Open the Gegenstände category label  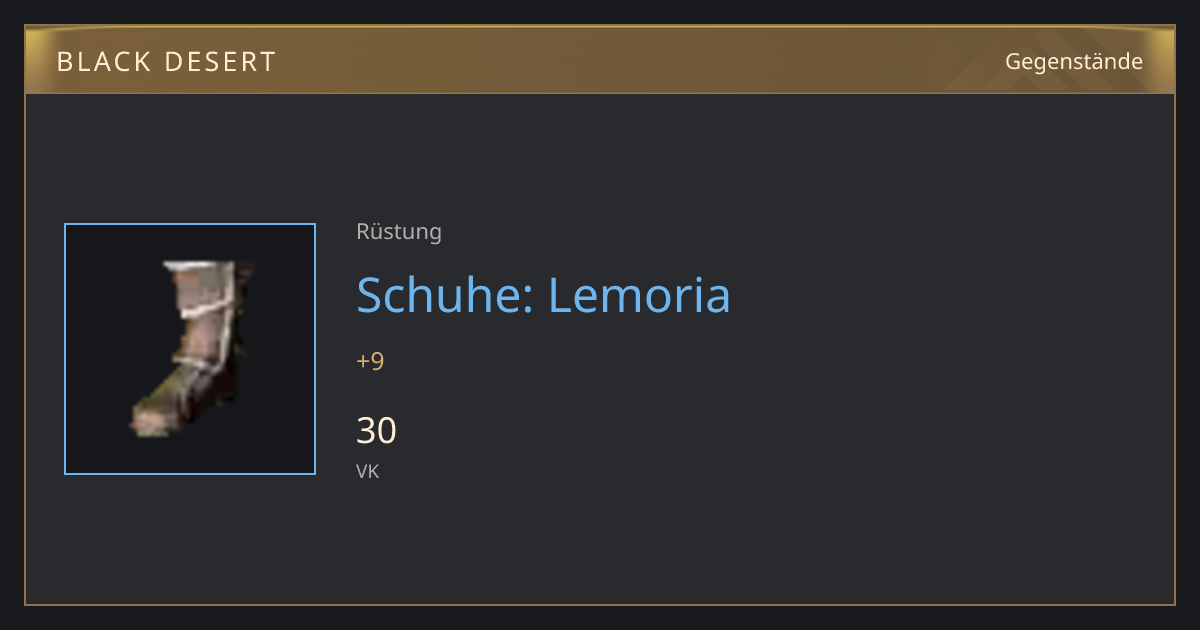[1073, 62]
